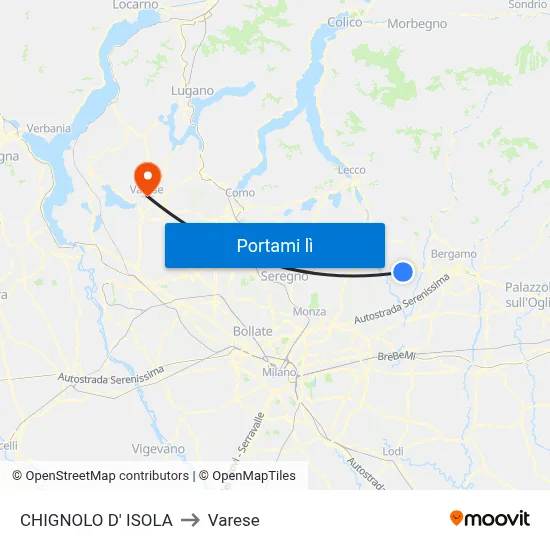Open the OpenMapTiles attribution link
Image resolution: width=550 pixels, height=550 pixels.
(x=247, y=476)
